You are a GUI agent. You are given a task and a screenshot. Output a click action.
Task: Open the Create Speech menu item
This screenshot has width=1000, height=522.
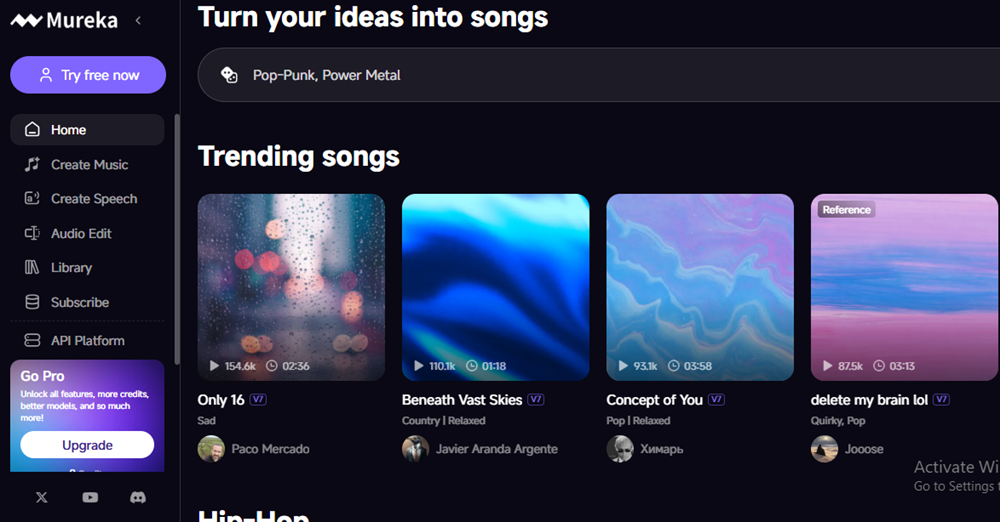[93, 199]
